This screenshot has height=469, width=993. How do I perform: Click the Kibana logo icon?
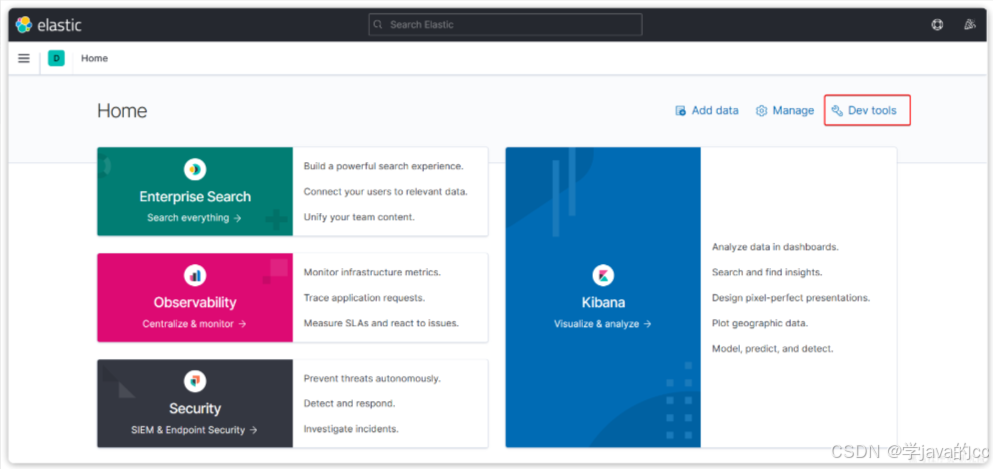tap(603, 275)
